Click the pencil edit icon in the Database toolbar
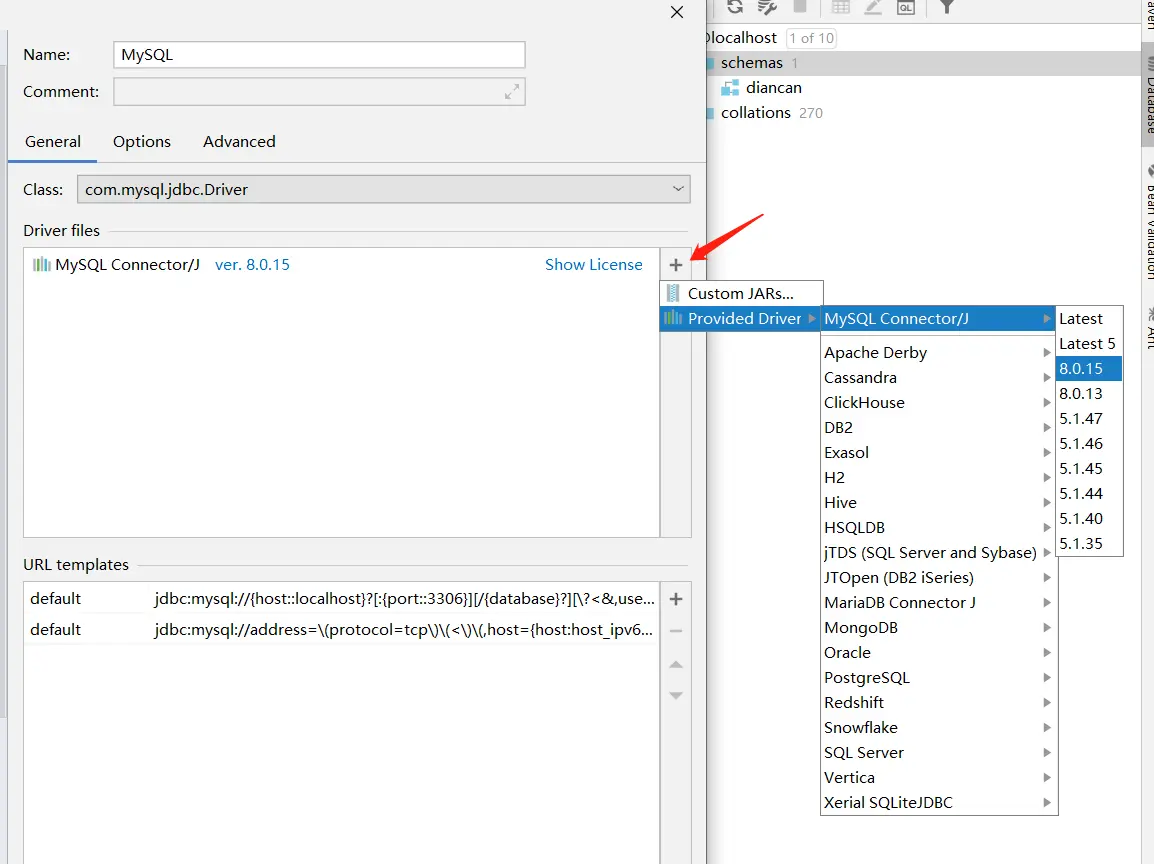1154x864 pixels. [873, 7]
